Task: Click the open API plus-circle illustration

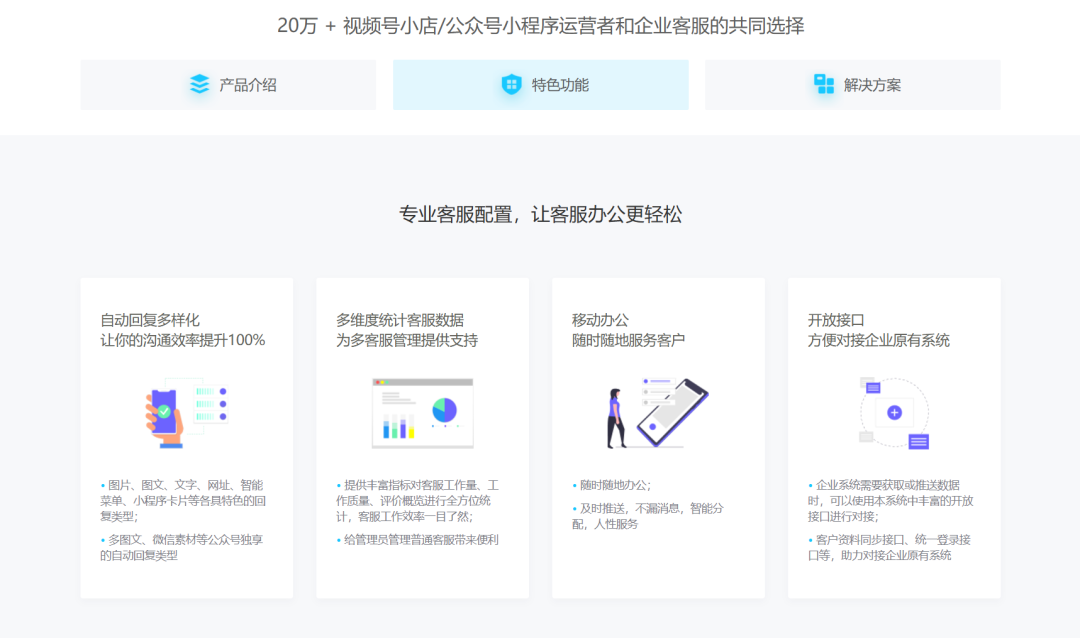Action: pos(893,412)
